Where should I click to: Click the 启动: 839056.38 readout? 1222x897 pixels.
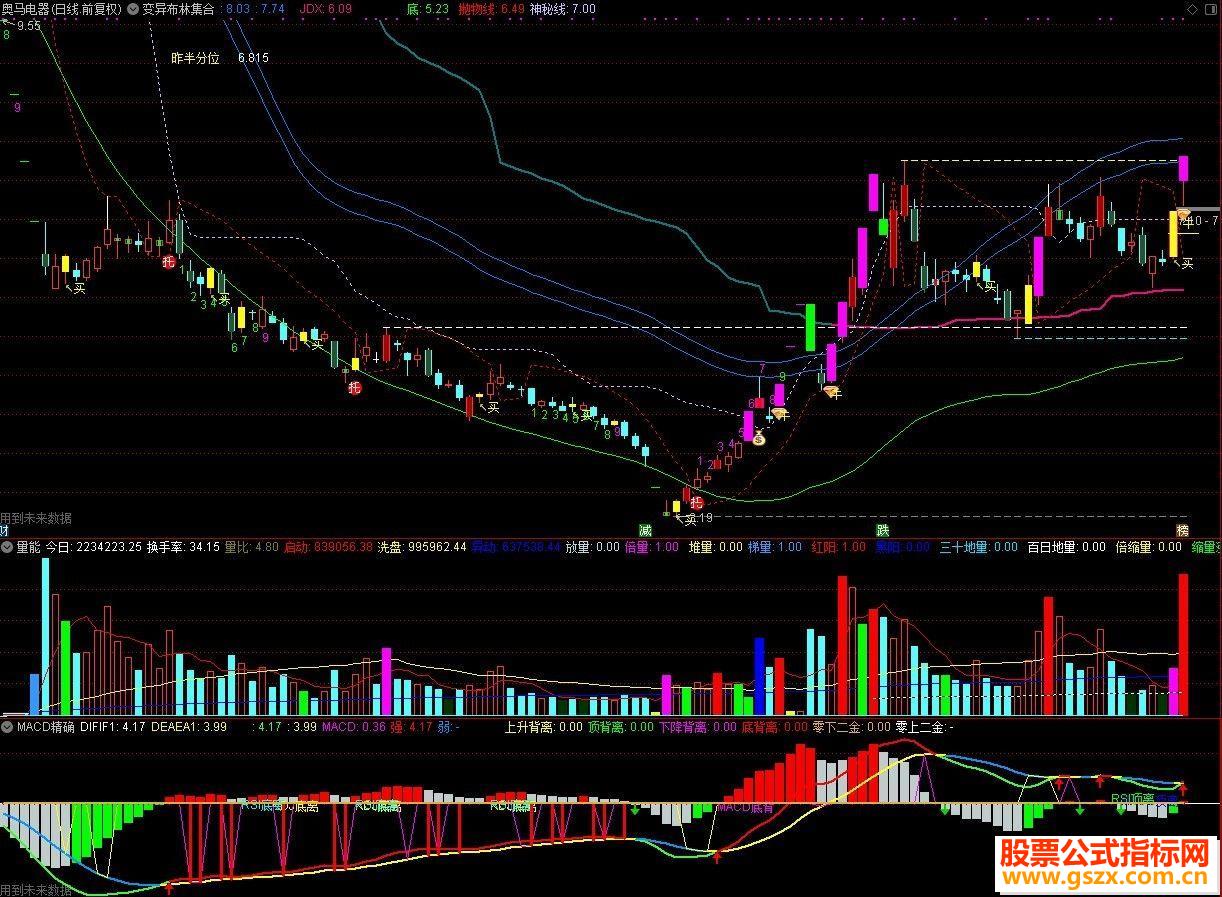point(328,548)
